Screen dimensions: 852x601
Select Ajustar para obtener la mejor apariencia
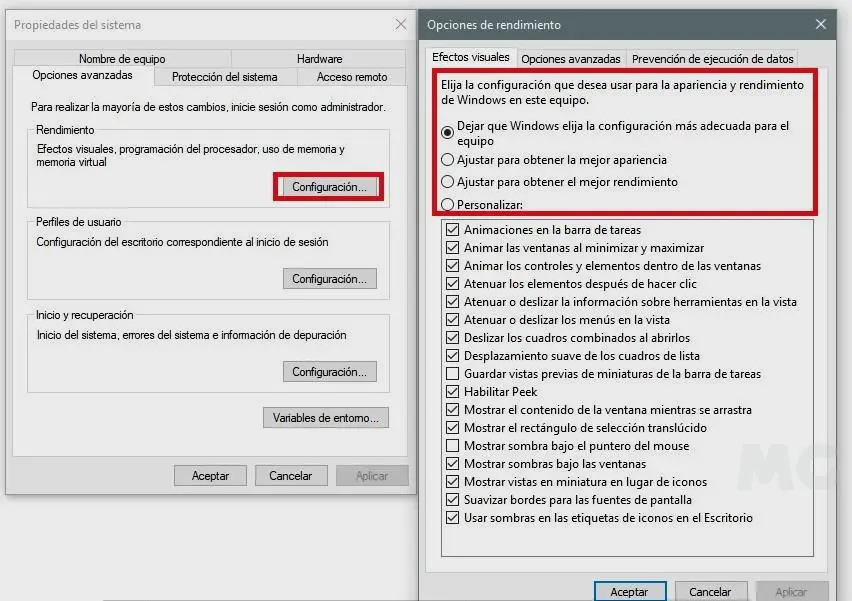coord(447,160)
